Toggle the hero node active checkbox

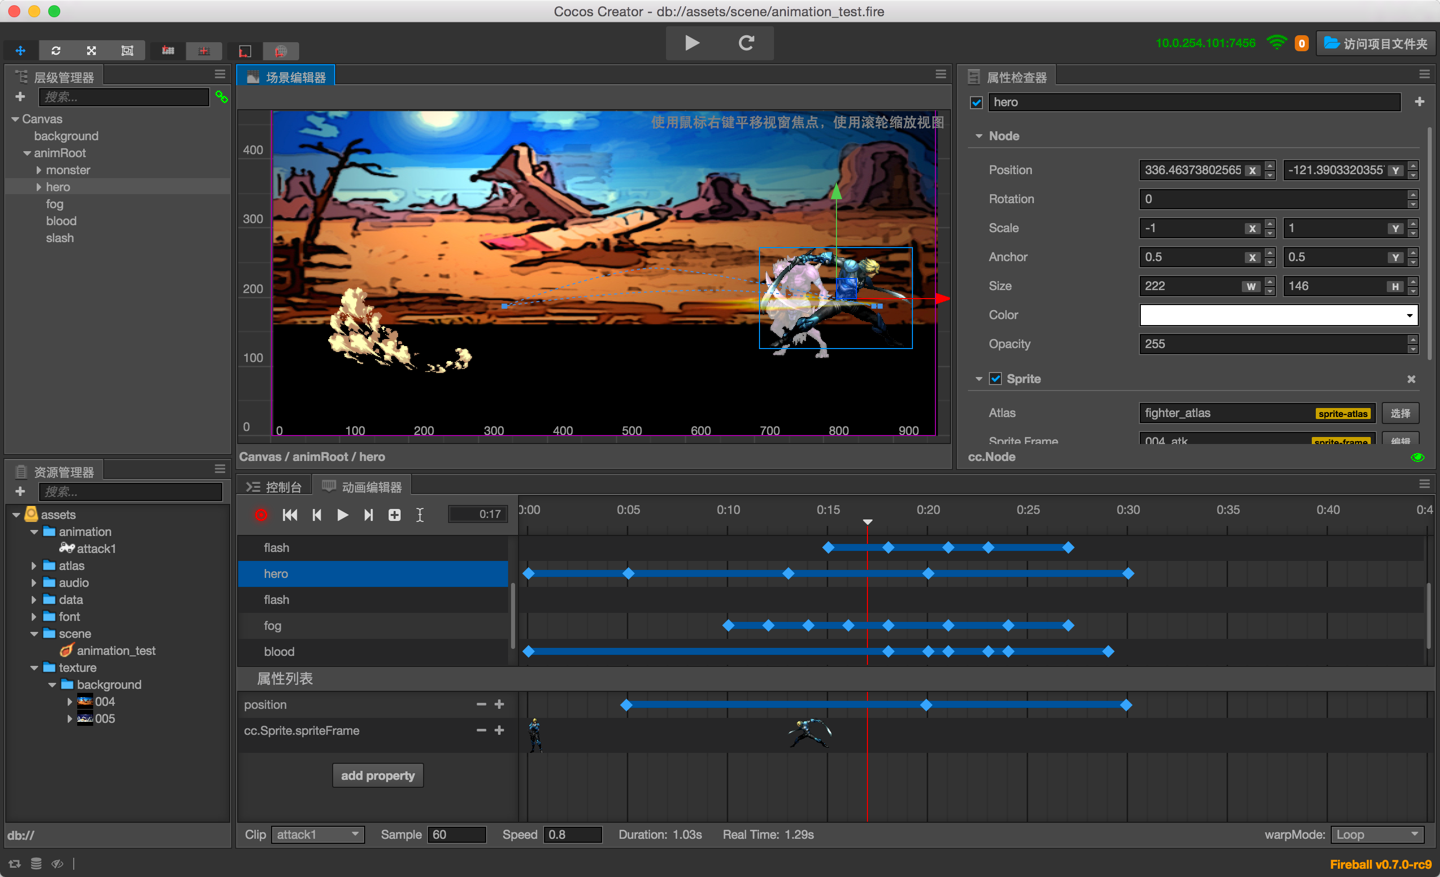pyautogui.click(x=976, y=102)
